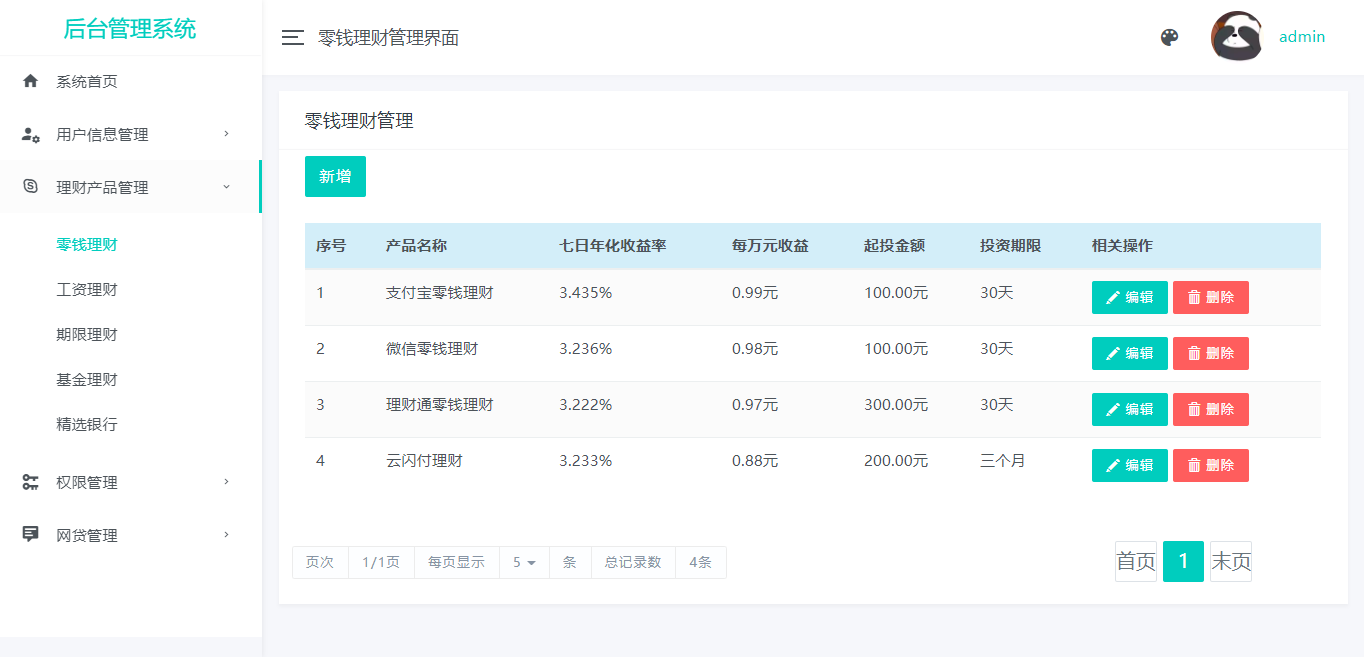Click 支付宝零钱理财 product name cell

tap(440, 293)
